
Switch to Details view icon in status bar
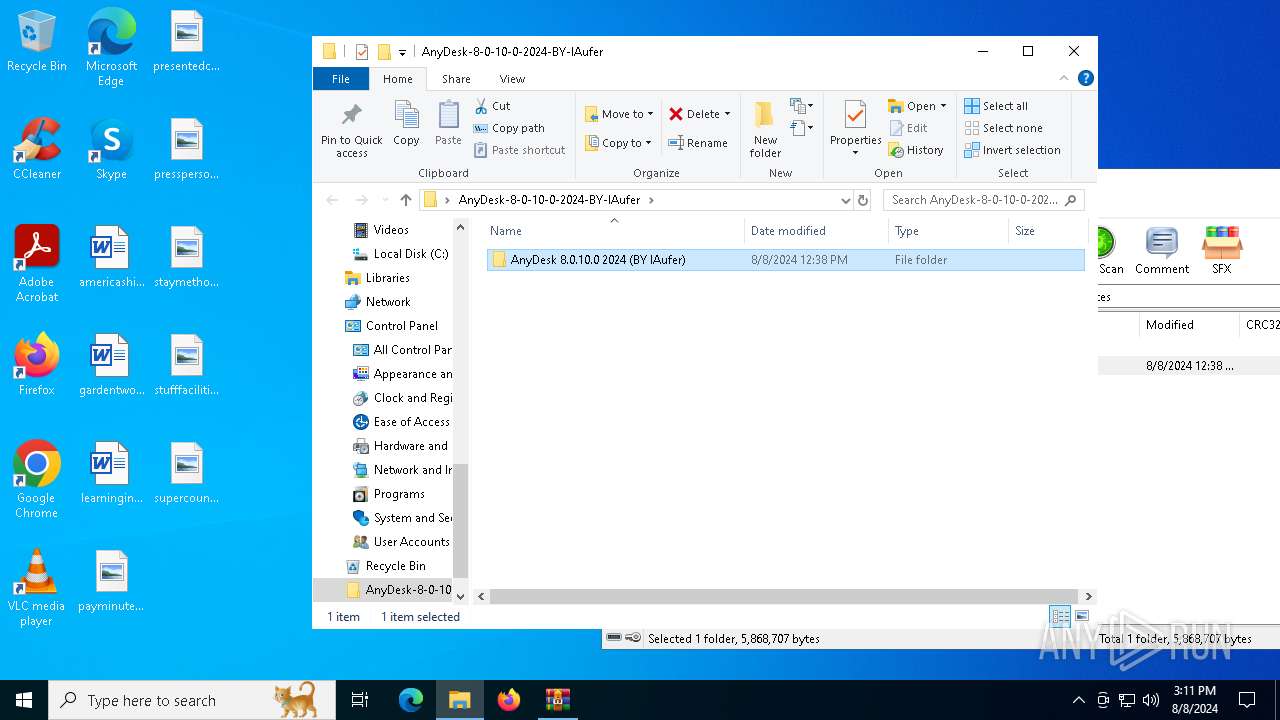(x=1060, y=616)
